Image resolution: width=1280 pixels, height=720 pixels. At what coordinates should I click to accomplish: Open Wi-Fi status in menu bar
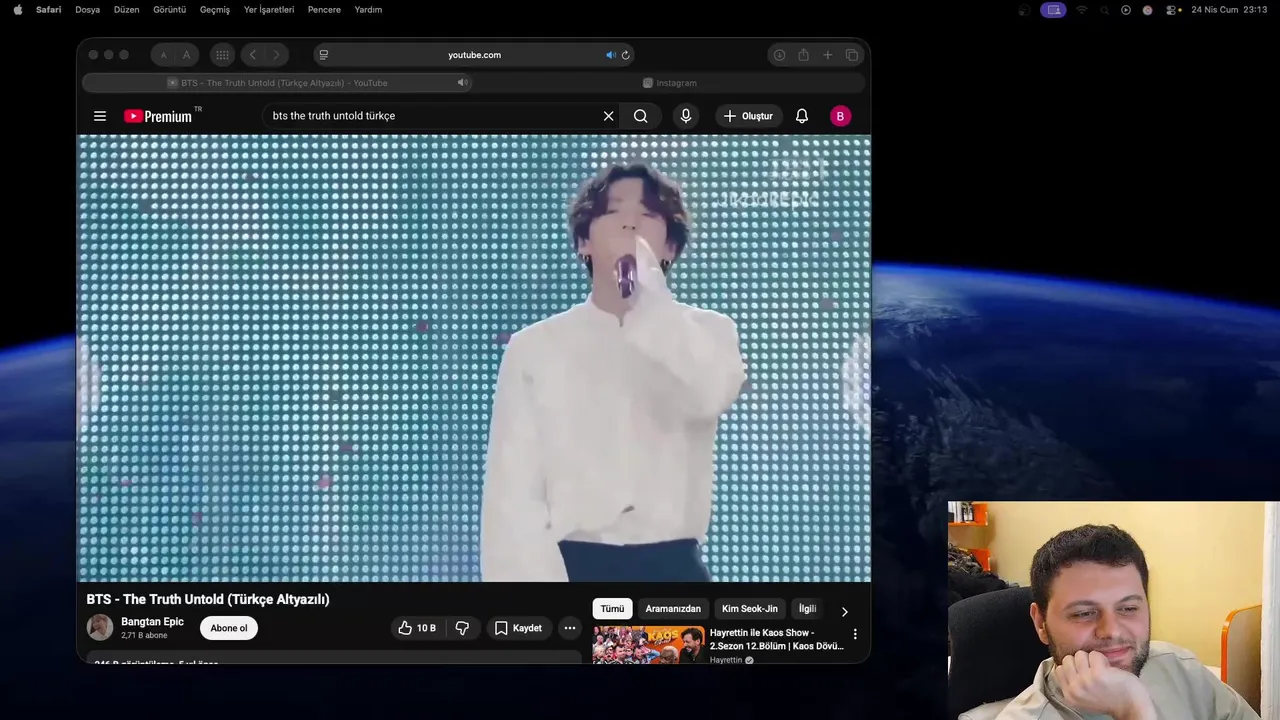tap(1081, 10)
